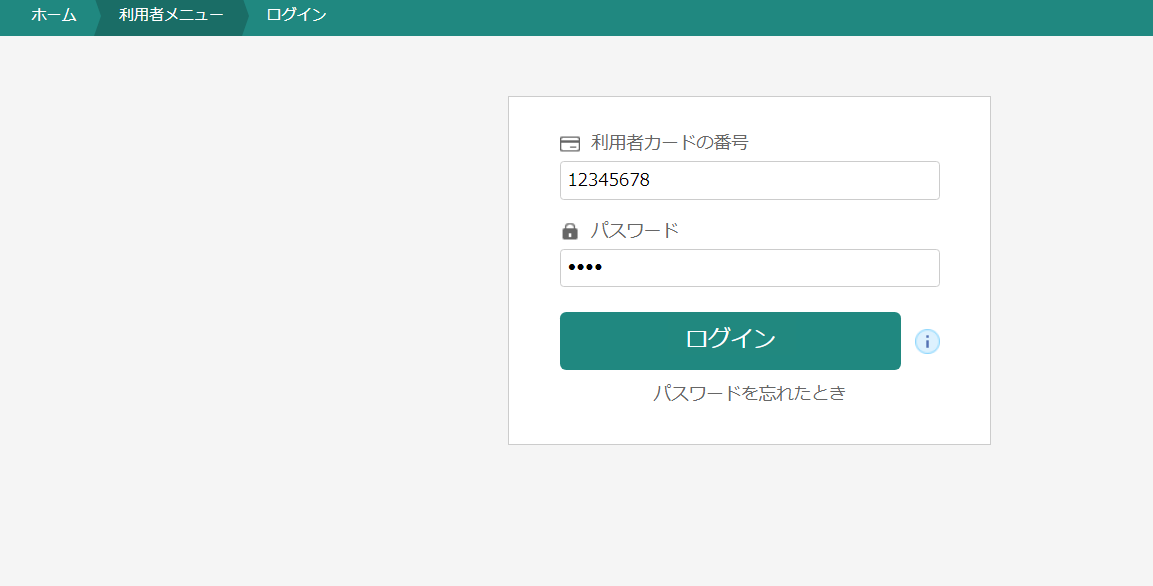Go to ホーム in the breadcrumb
Viewport: 1153px width, 586px height.
pyautogui.click(x=54, y=16)
